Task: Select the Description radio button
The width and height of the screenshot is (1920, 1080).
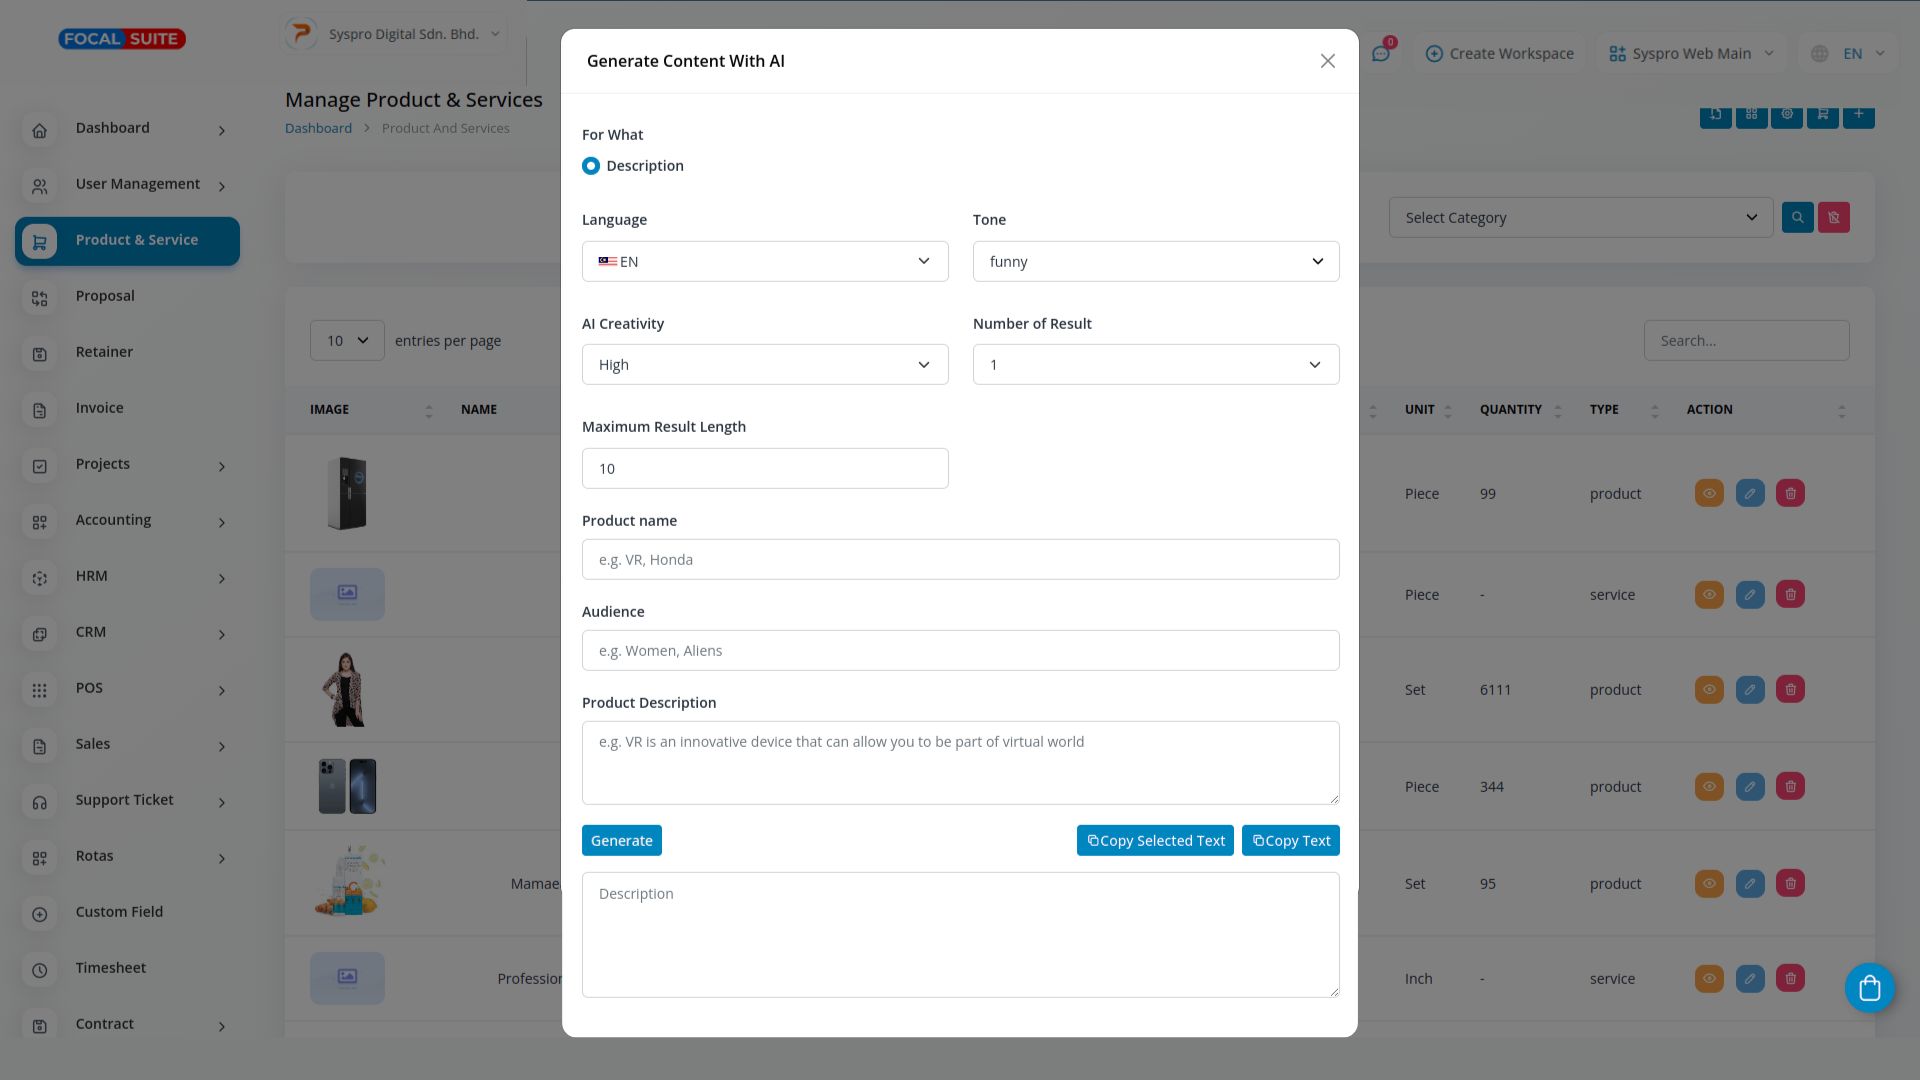Action: 591,166
